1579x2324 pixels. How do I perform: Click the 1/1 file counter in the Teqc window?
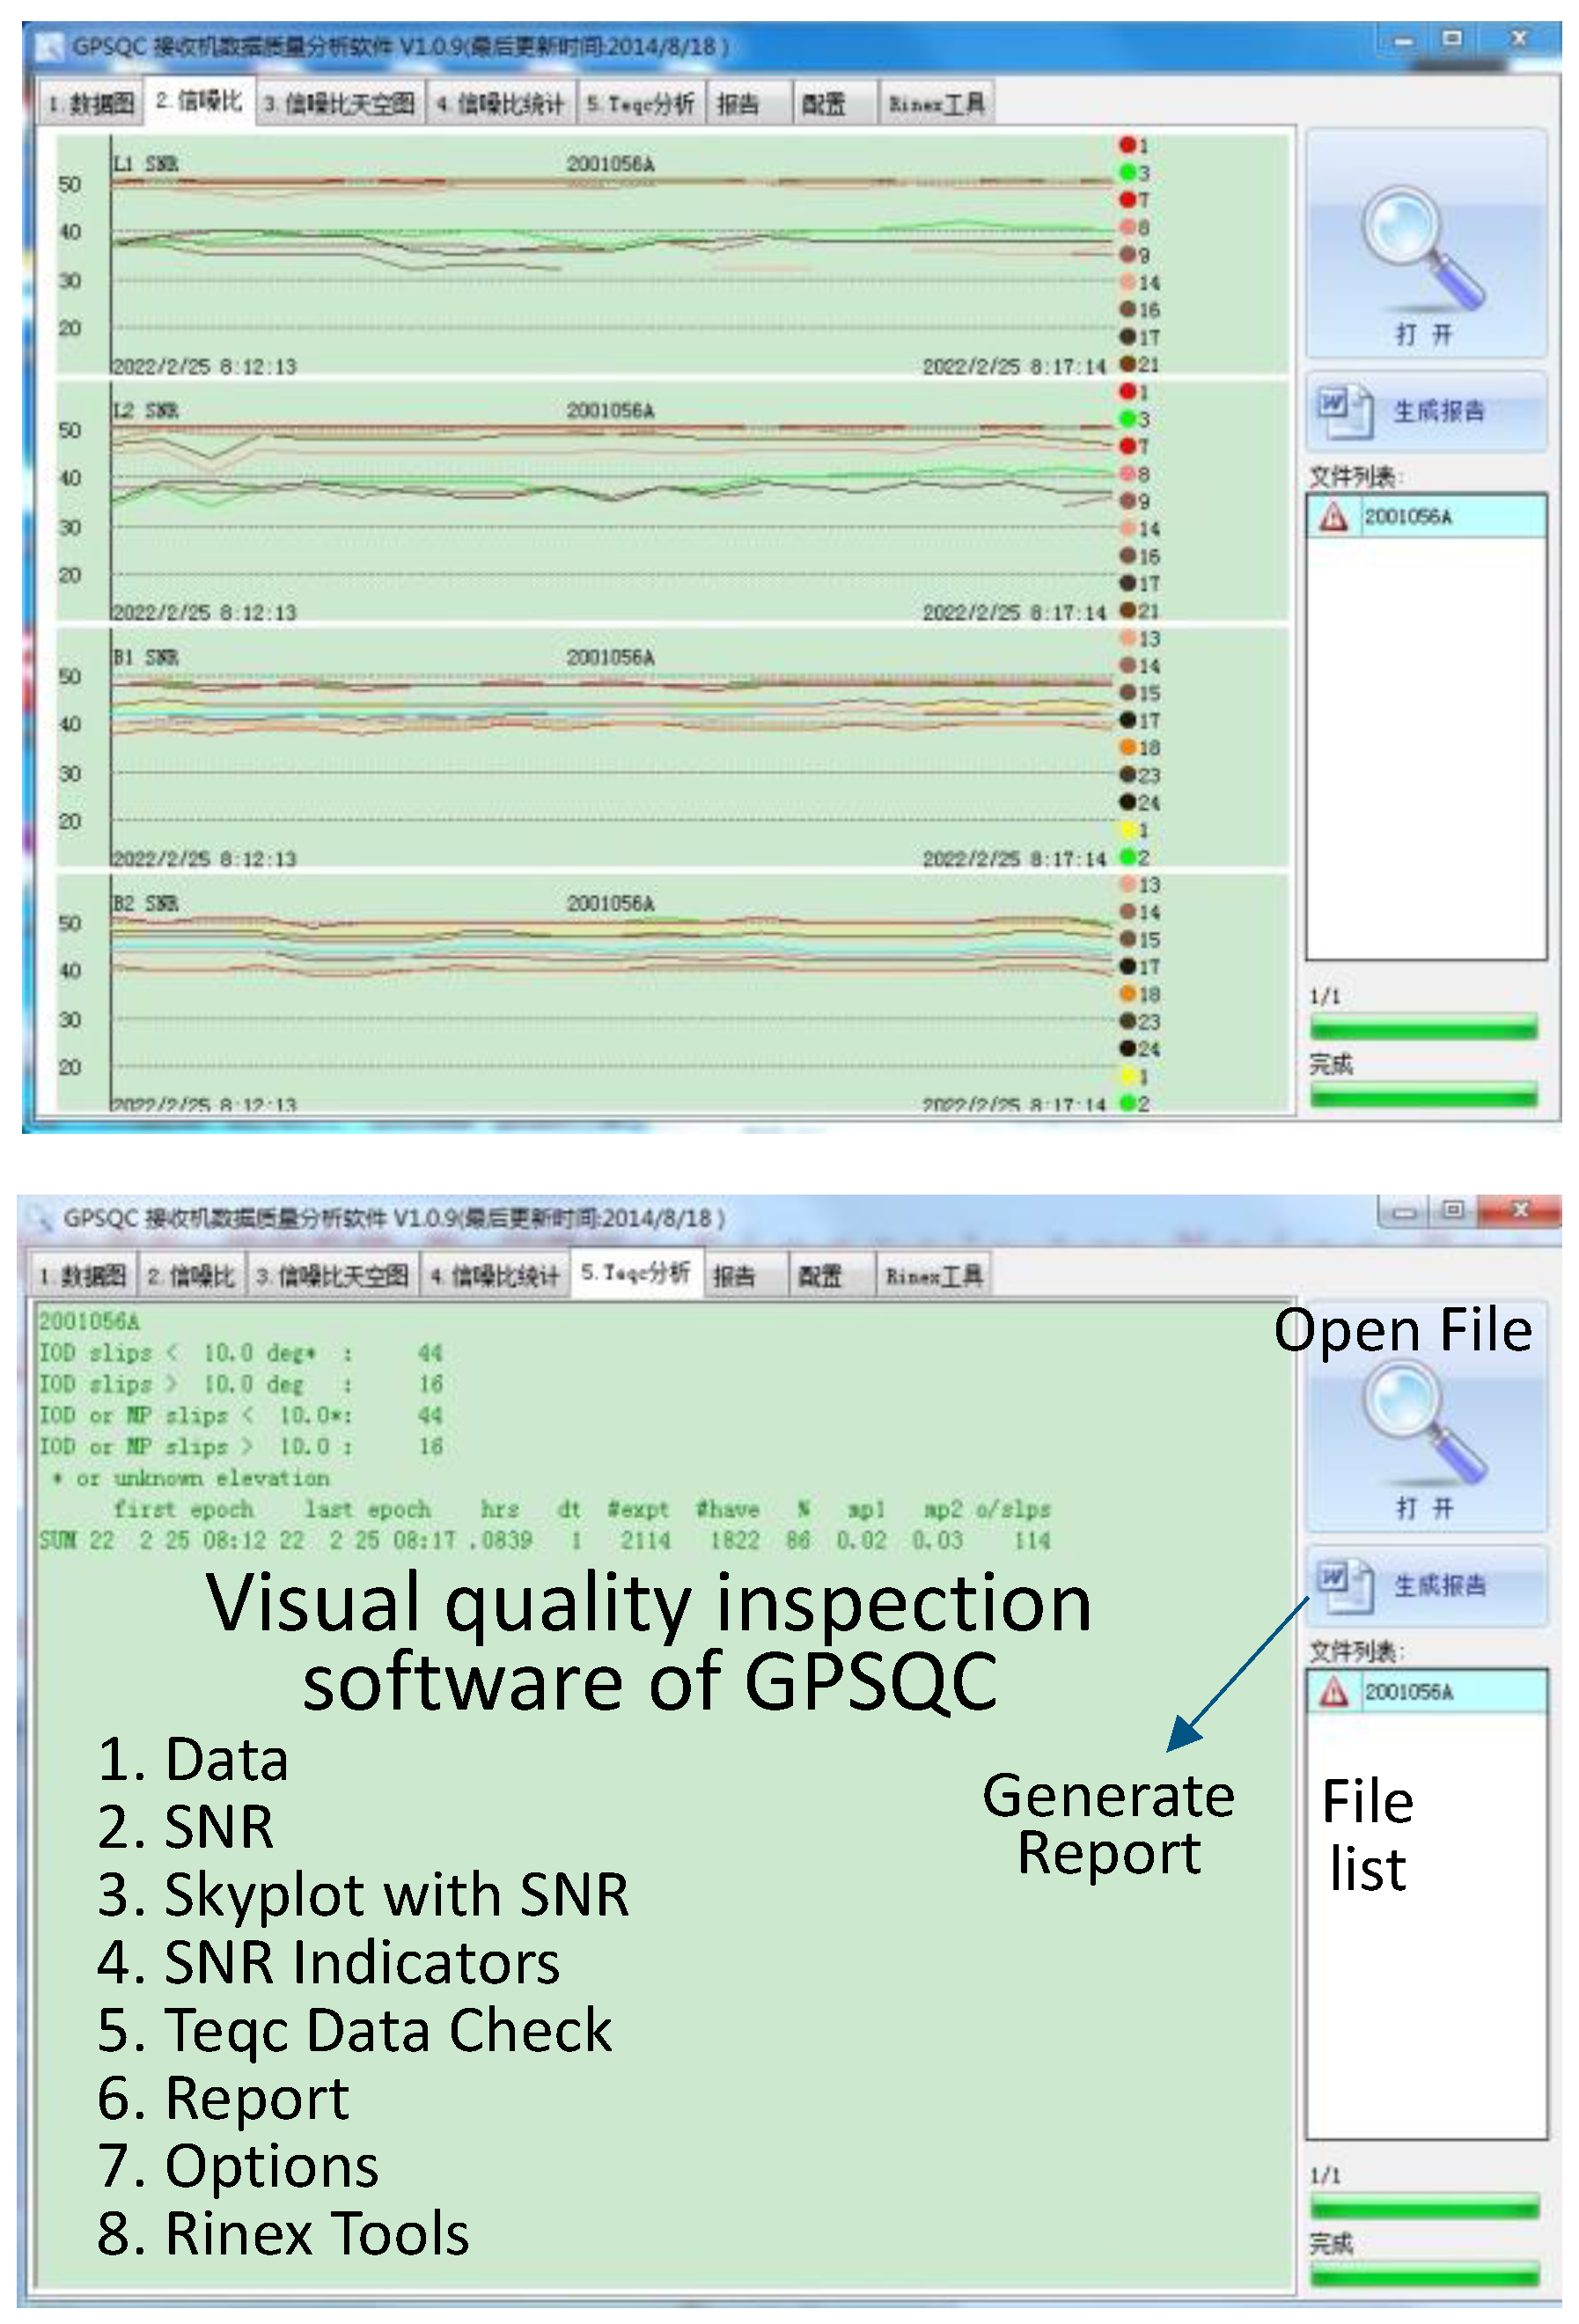point(1325,2175)
